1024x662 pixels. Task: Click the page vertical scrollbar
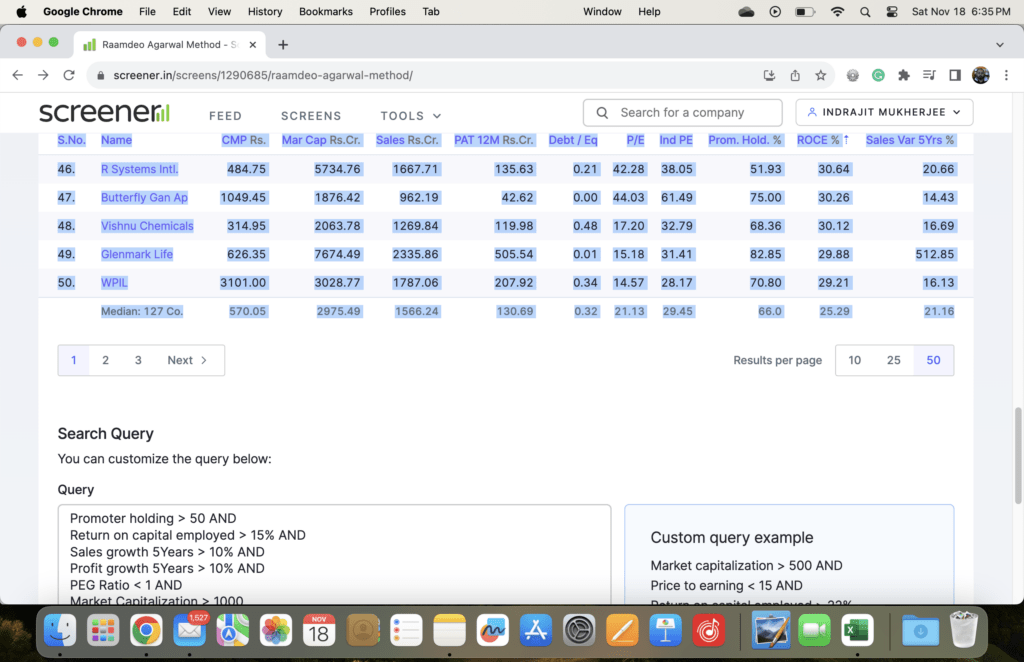(1017, 456)
